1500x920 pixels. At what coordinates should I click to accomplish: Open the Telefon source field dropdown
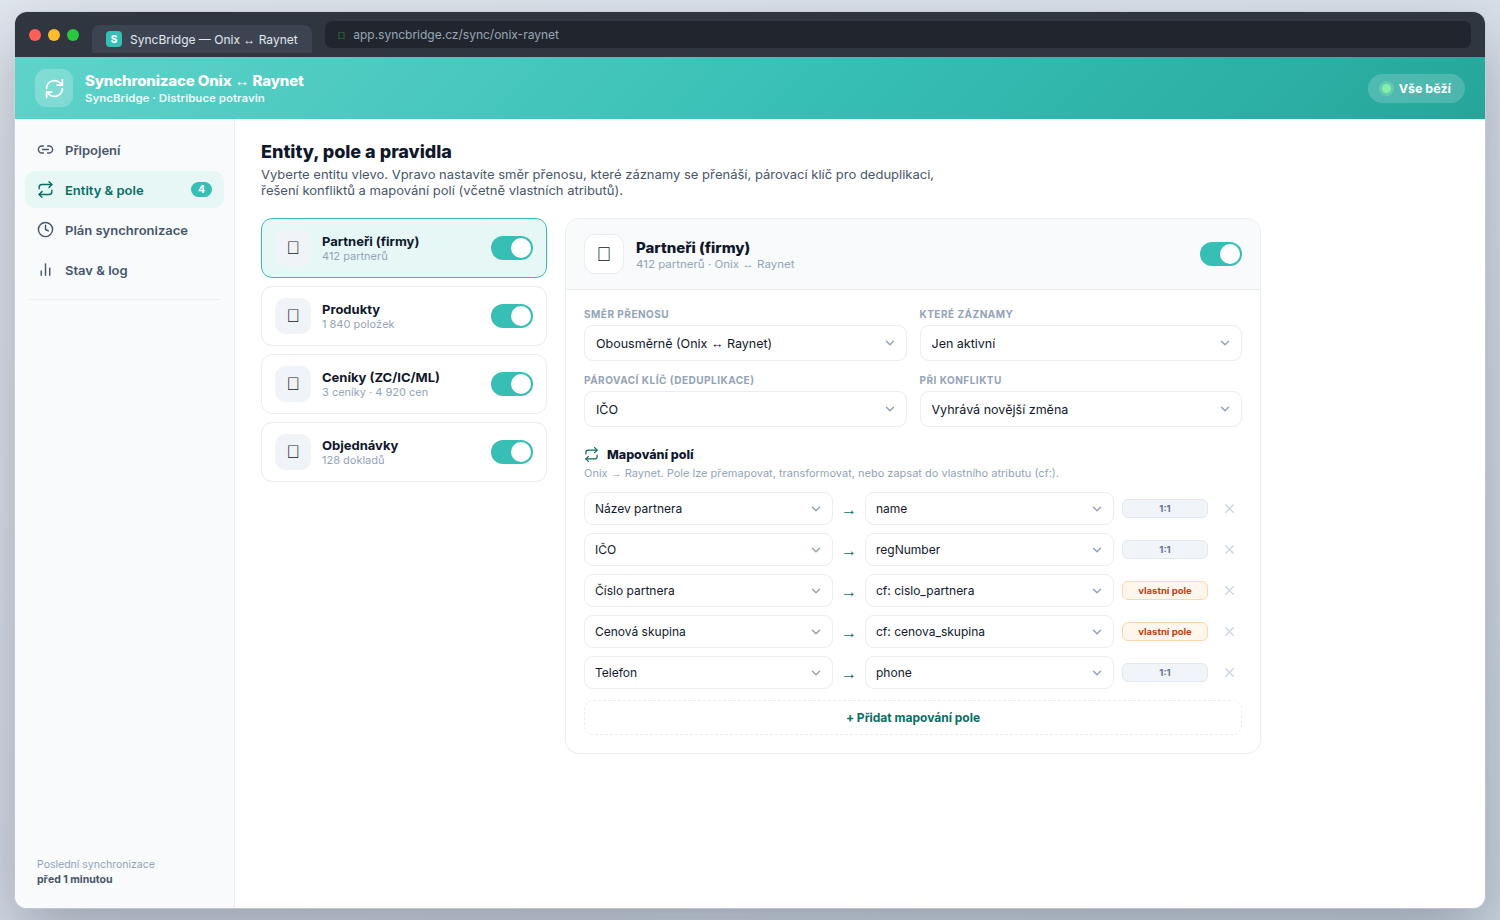(x=708, y=673)
